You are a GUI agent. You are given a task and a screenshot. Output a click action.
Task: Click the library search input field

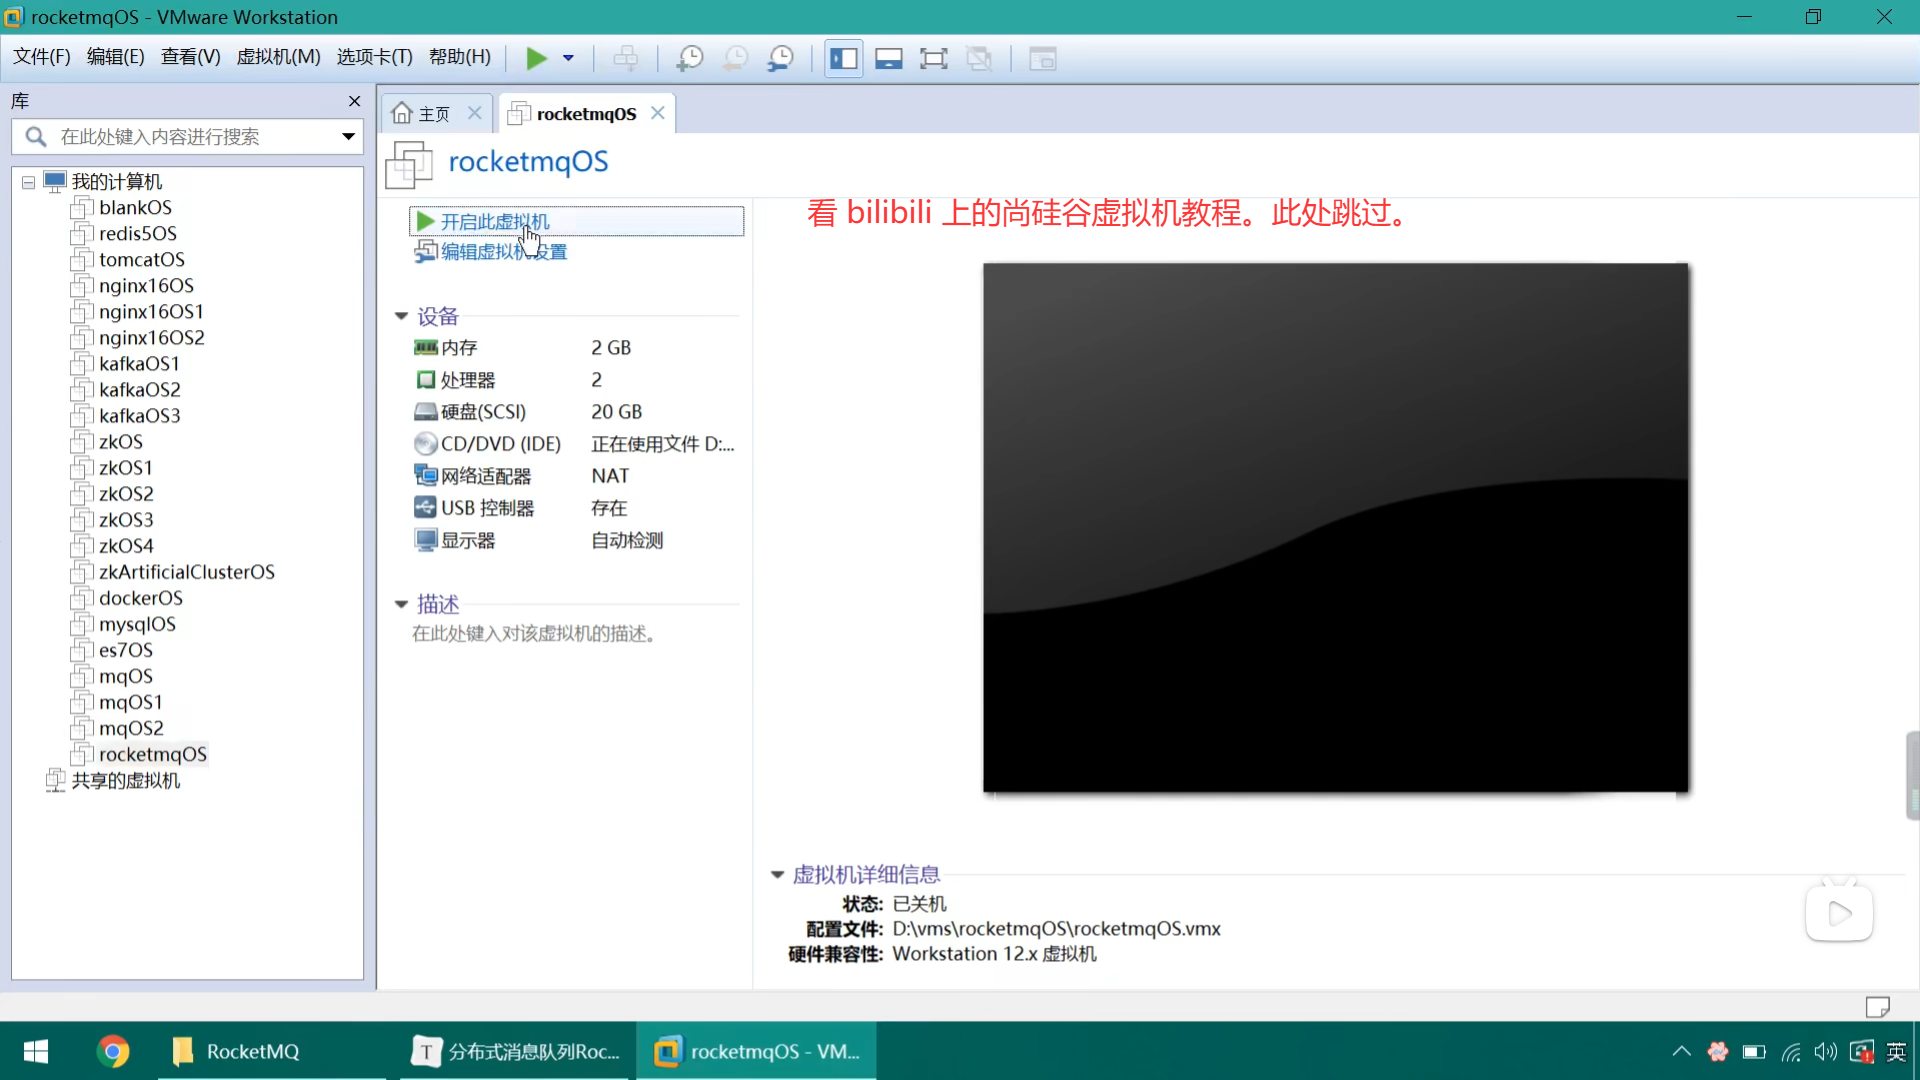[x=190, y=136]
